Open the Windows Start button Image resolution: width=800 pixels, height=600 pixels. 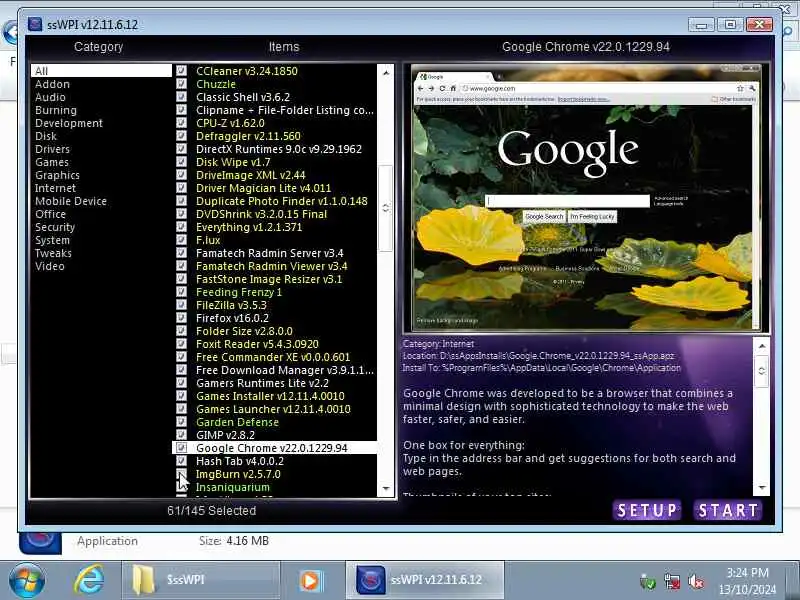pyautogui.click(x=27, y=580)
